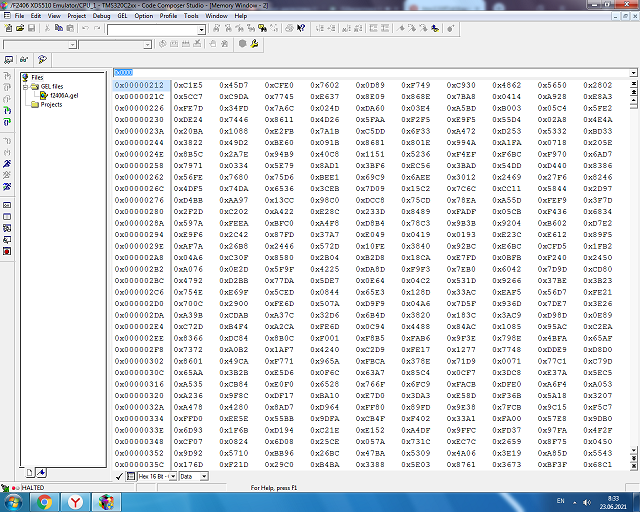The height and width of the screenshot is (512, 640).
Task: Open the View Disassembly sidebar icon
Action: [x=7, y=240]
